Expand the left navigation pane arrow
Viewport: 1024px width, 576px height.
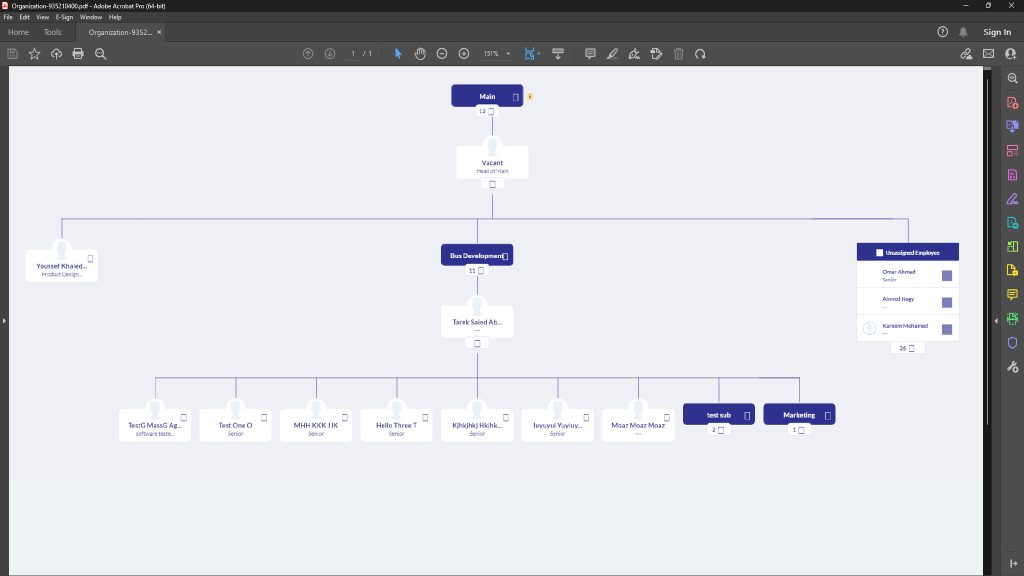pos(4,321)
